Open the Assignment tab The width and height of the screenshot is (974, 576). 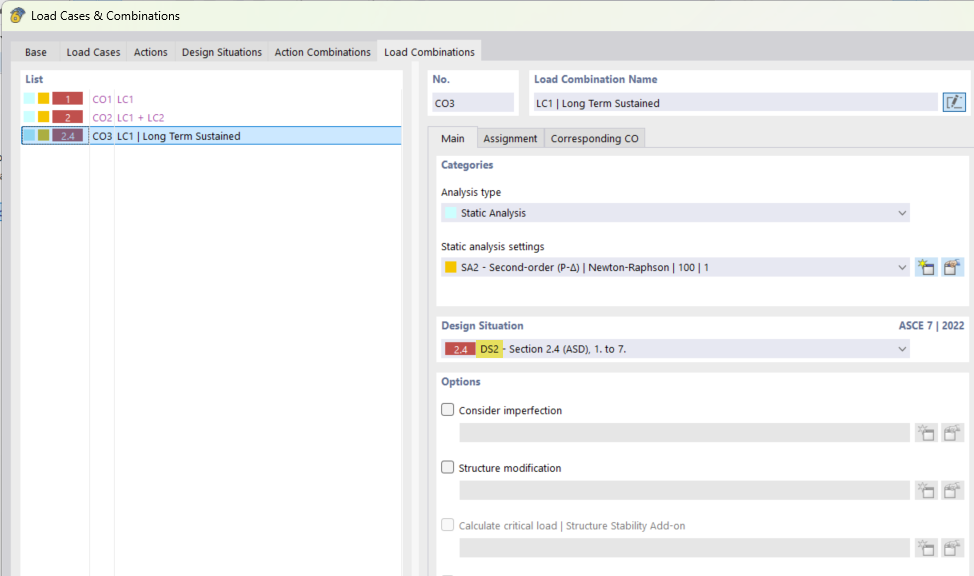point(510,138)
